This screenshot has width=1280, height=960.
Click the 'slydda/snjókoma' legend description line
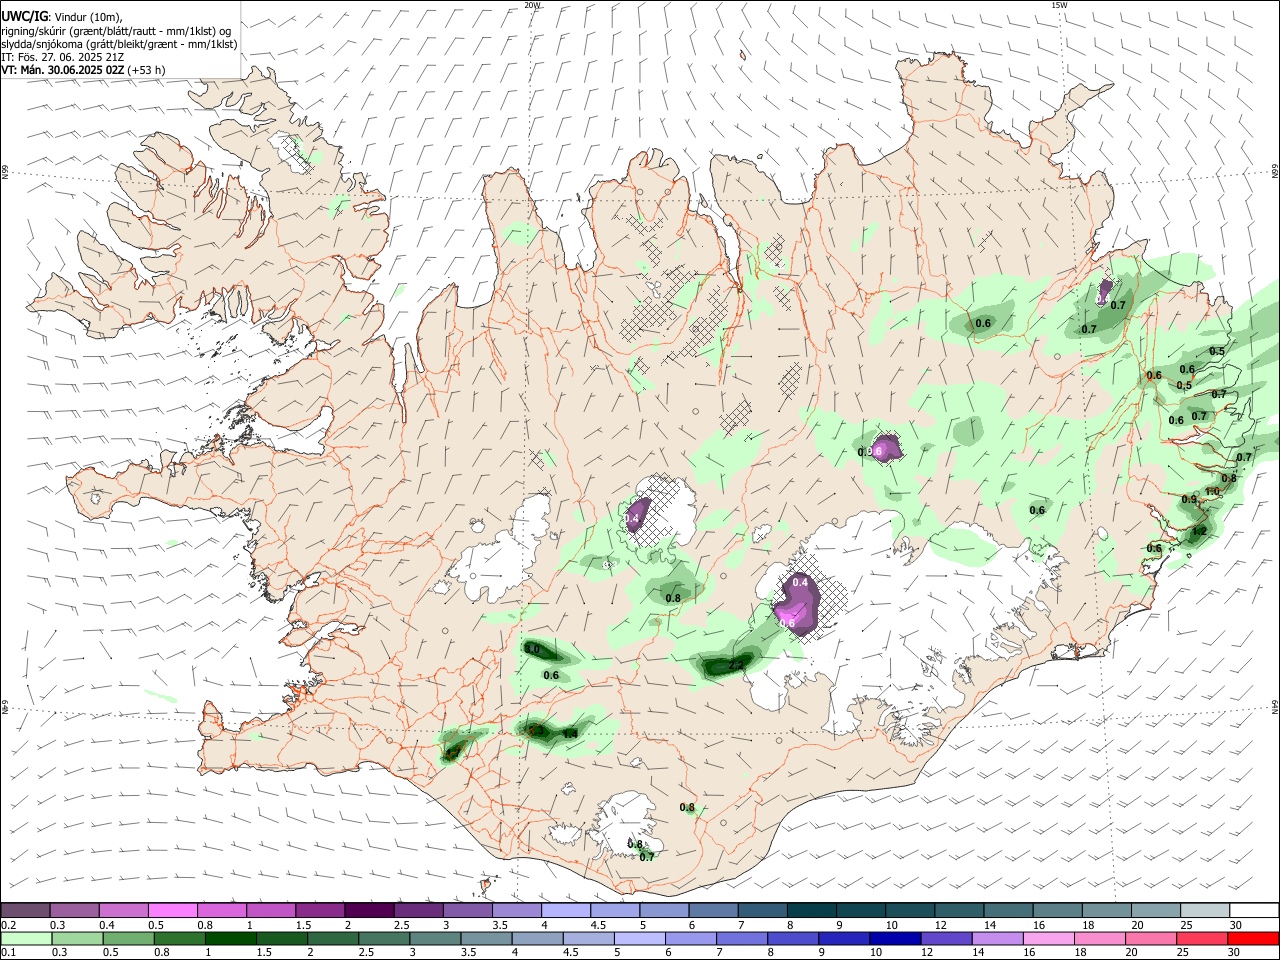click(x=119, y=44)
